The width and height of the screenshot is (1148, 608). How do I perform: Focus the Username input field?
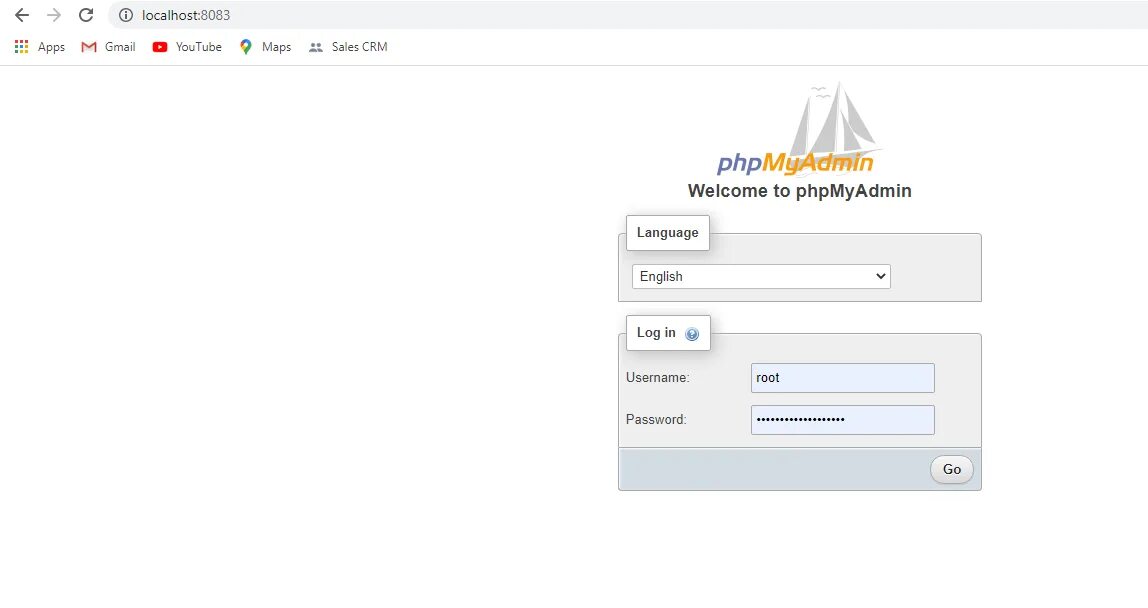[842, 378]
